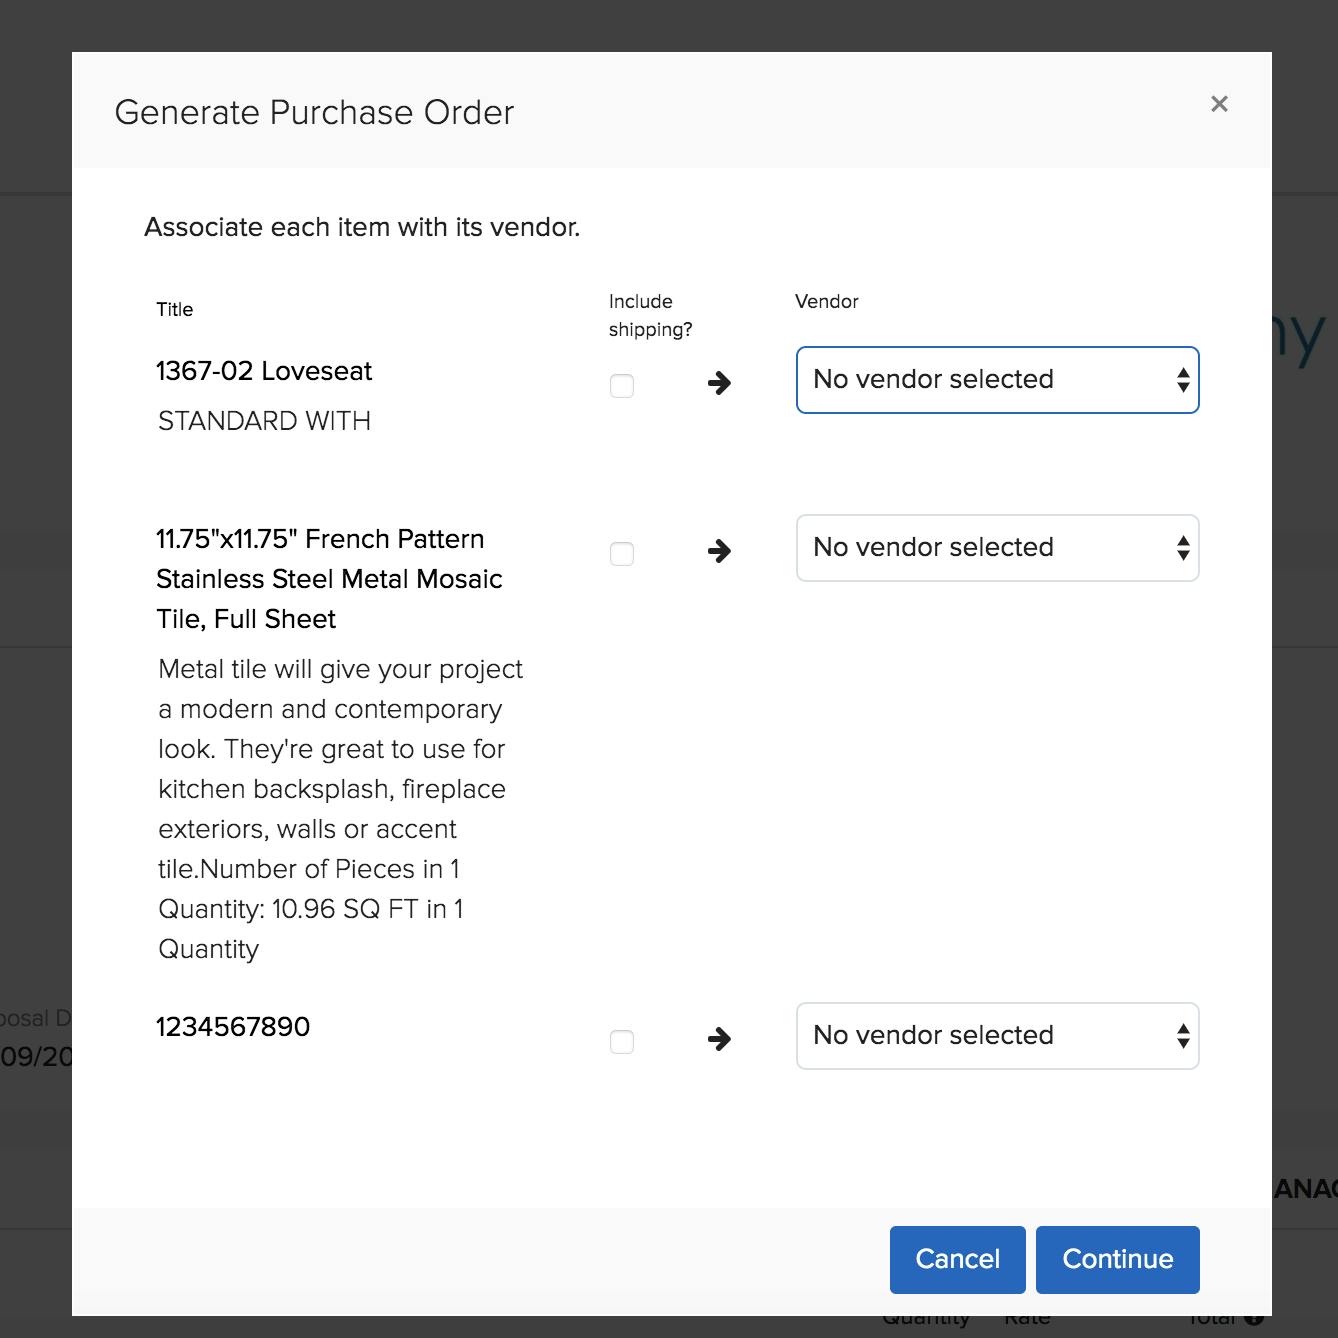
Task: Click the stepper arrows on the tile vendor selector
Action: pos(1182,548)
